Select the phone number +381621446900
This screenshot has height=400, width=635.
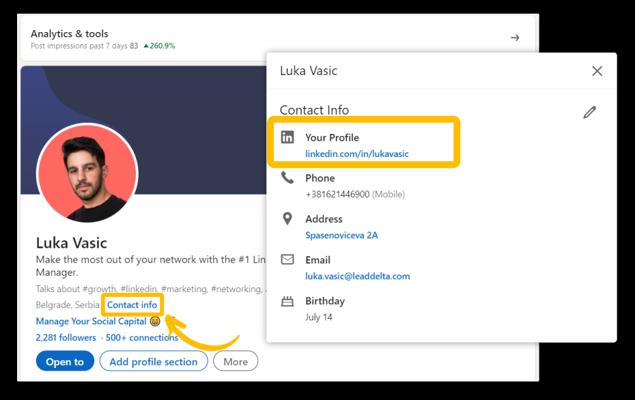337,194
